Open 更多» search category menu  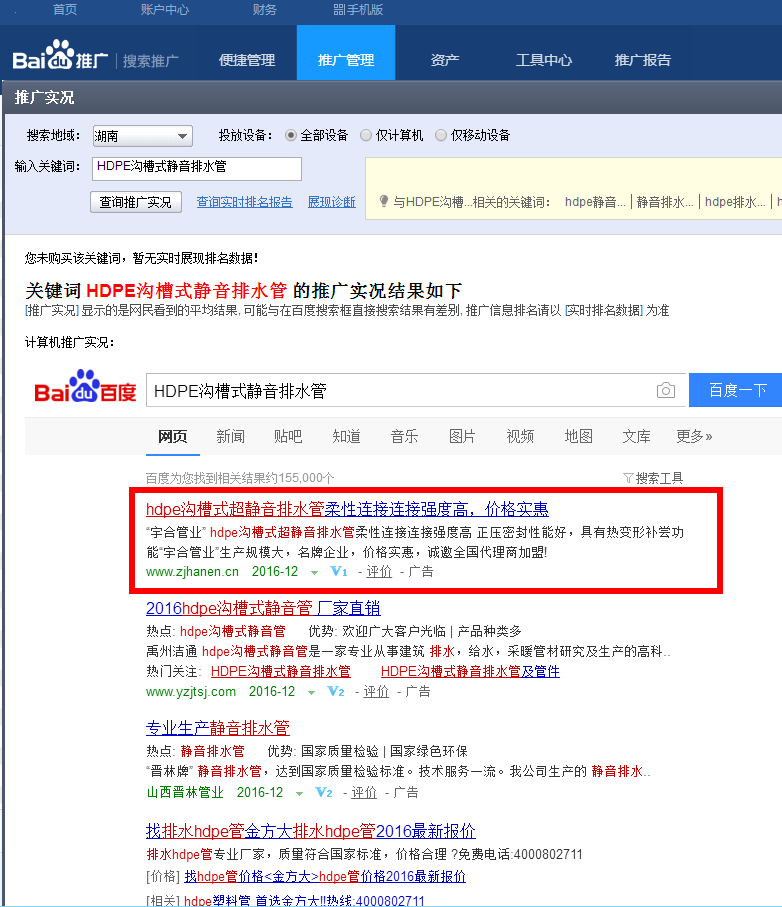coord(694,436)
